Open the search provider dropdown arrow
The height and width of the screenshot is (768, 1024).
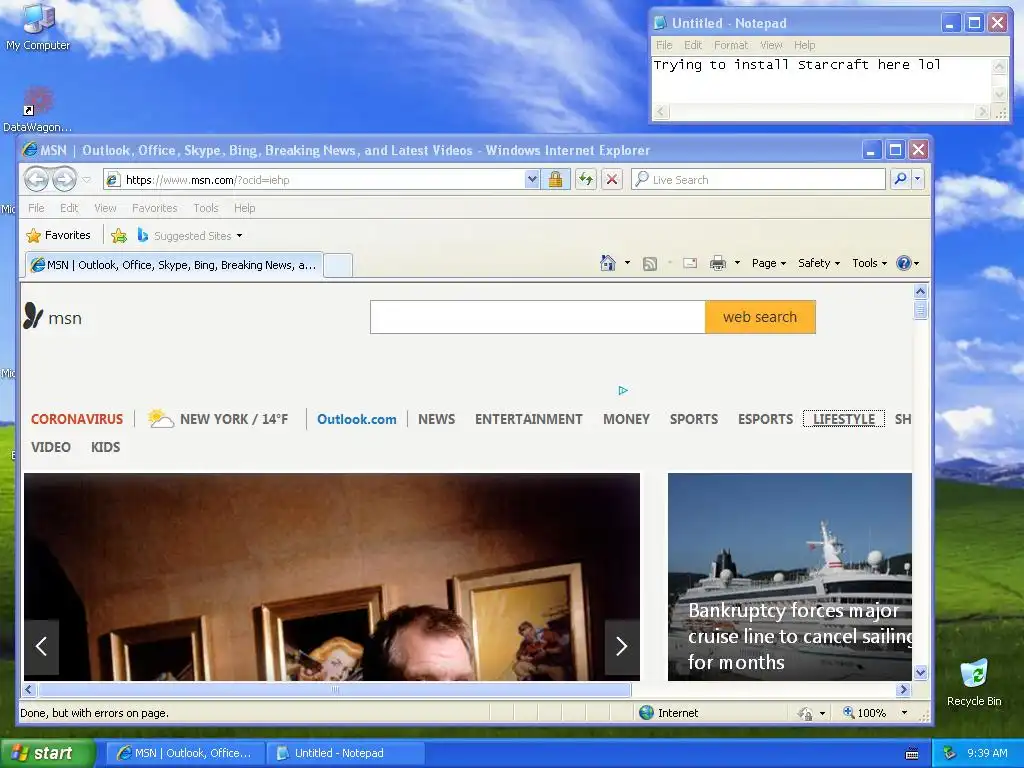click(918, 179)
